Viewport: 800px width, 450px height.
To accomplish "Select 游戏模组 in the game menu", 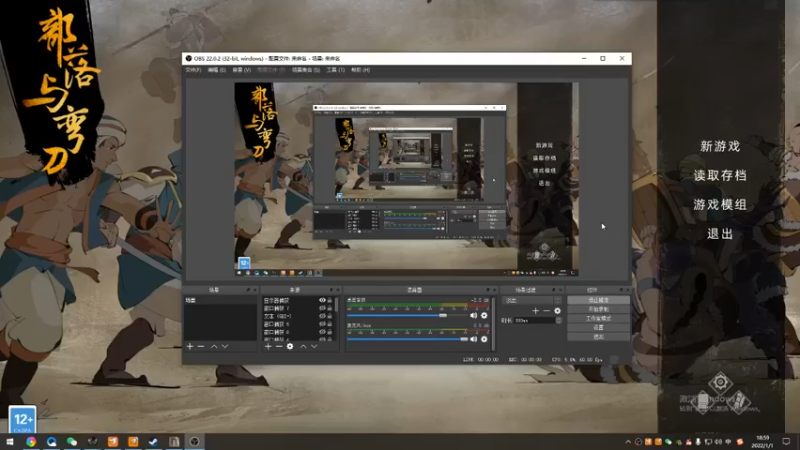I will coord(720,205).
